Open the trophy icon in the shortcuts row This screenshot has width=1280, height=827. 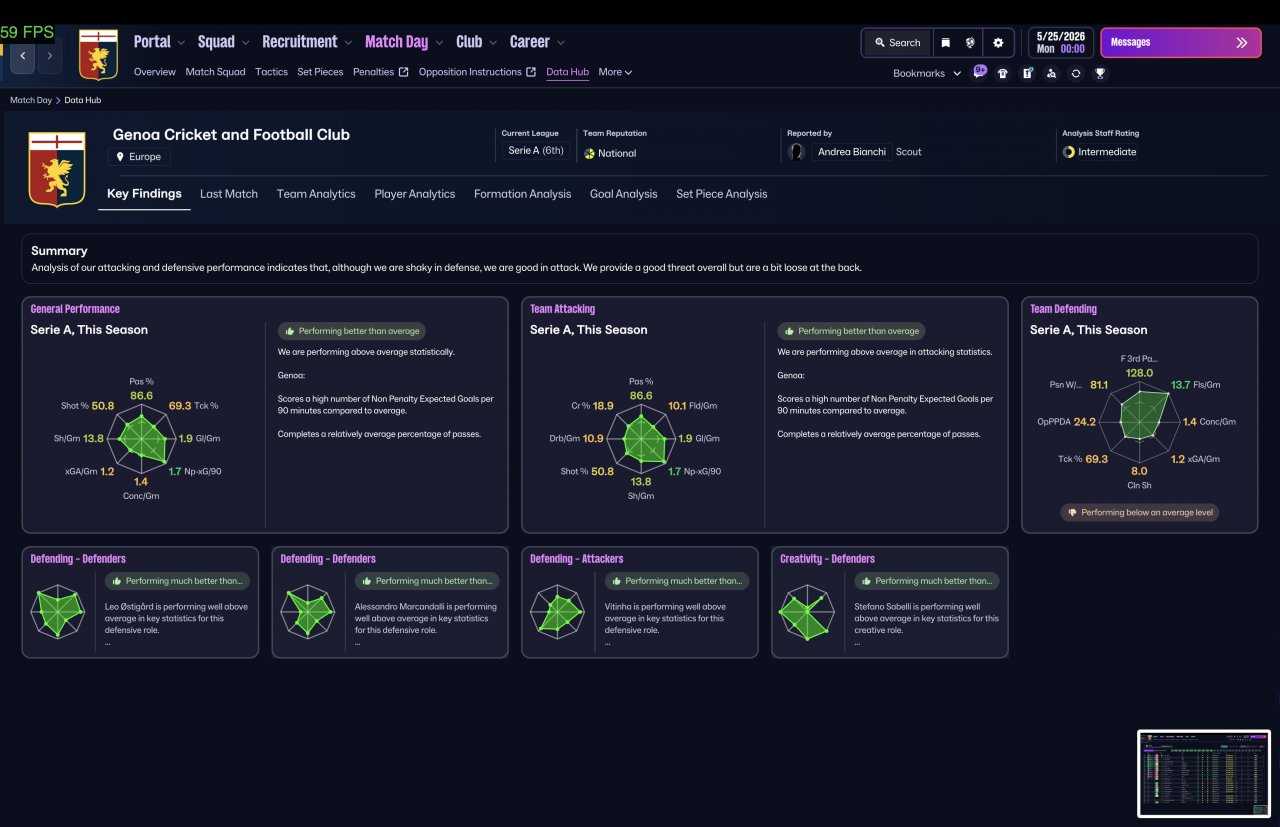point(1100,73)
